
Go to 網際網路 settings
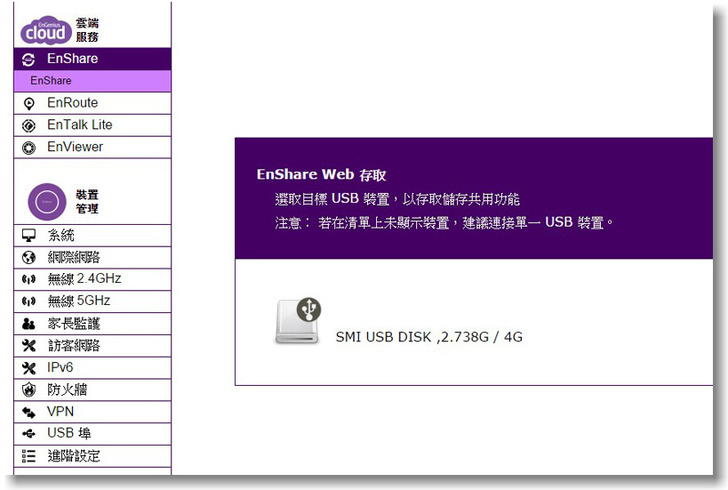[92, 257]
